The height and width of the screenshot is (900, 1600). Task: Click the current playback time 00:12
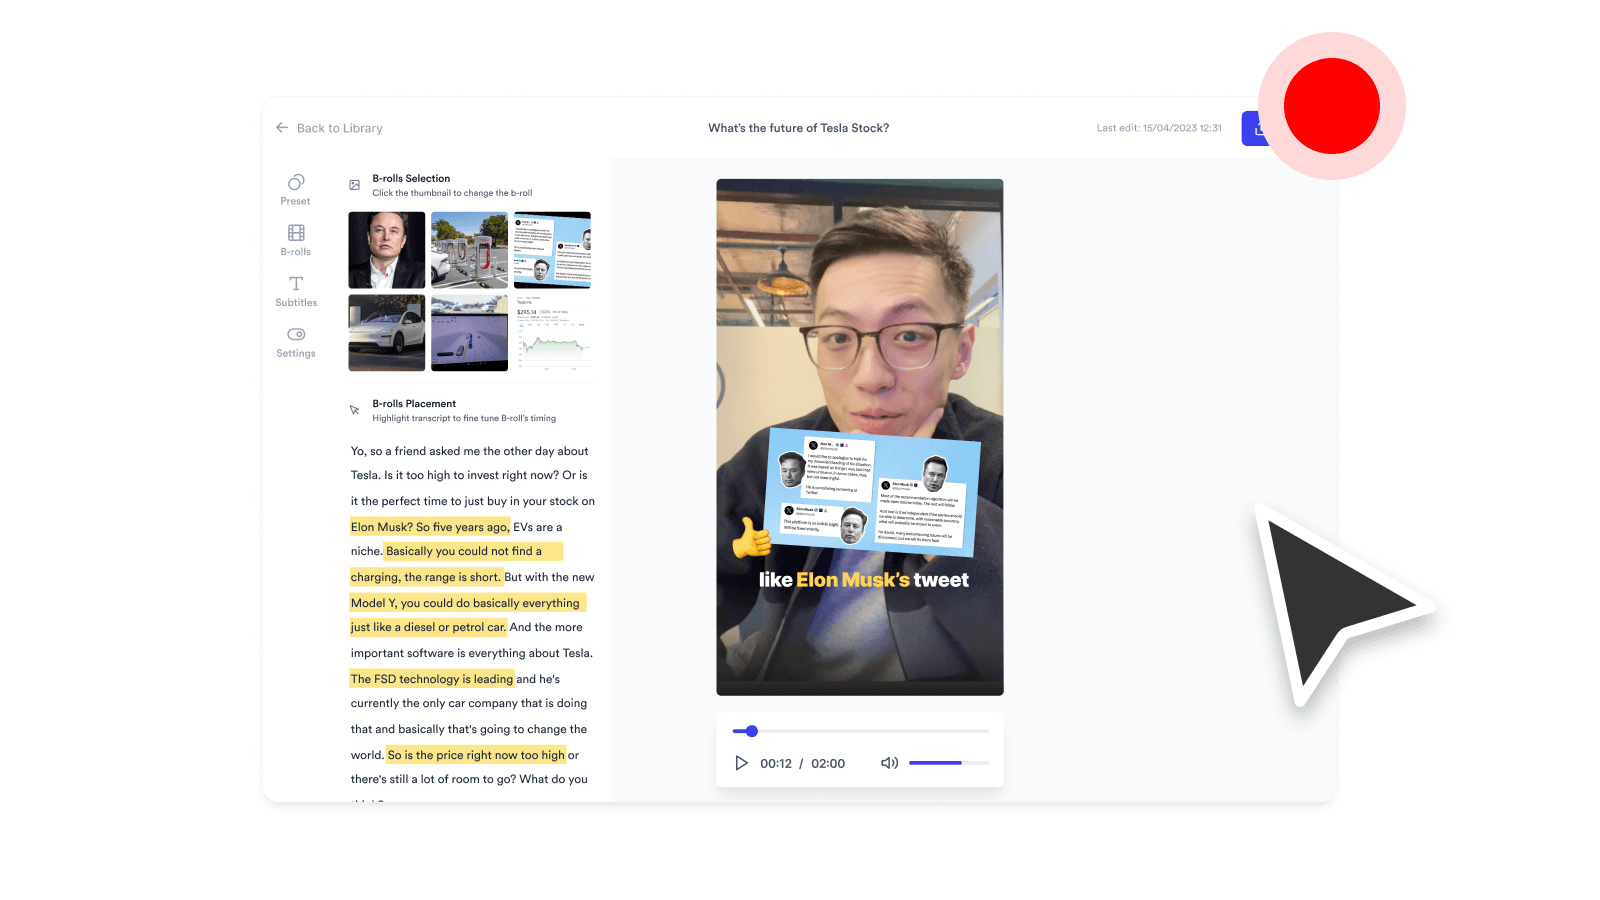coord(776,763)
